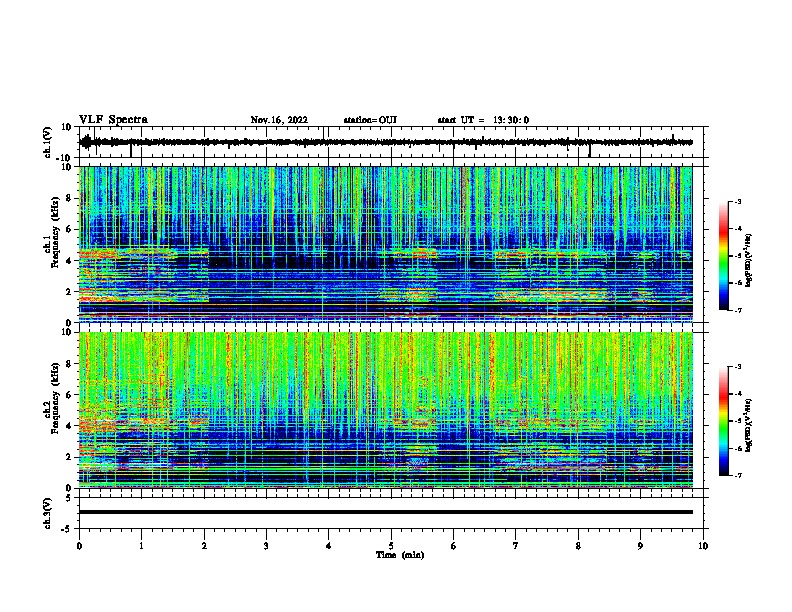The image size is (792, 612).
Task: Click the 'station=OUI' header text
Action: pyautogui.click(x=370, y=120)
